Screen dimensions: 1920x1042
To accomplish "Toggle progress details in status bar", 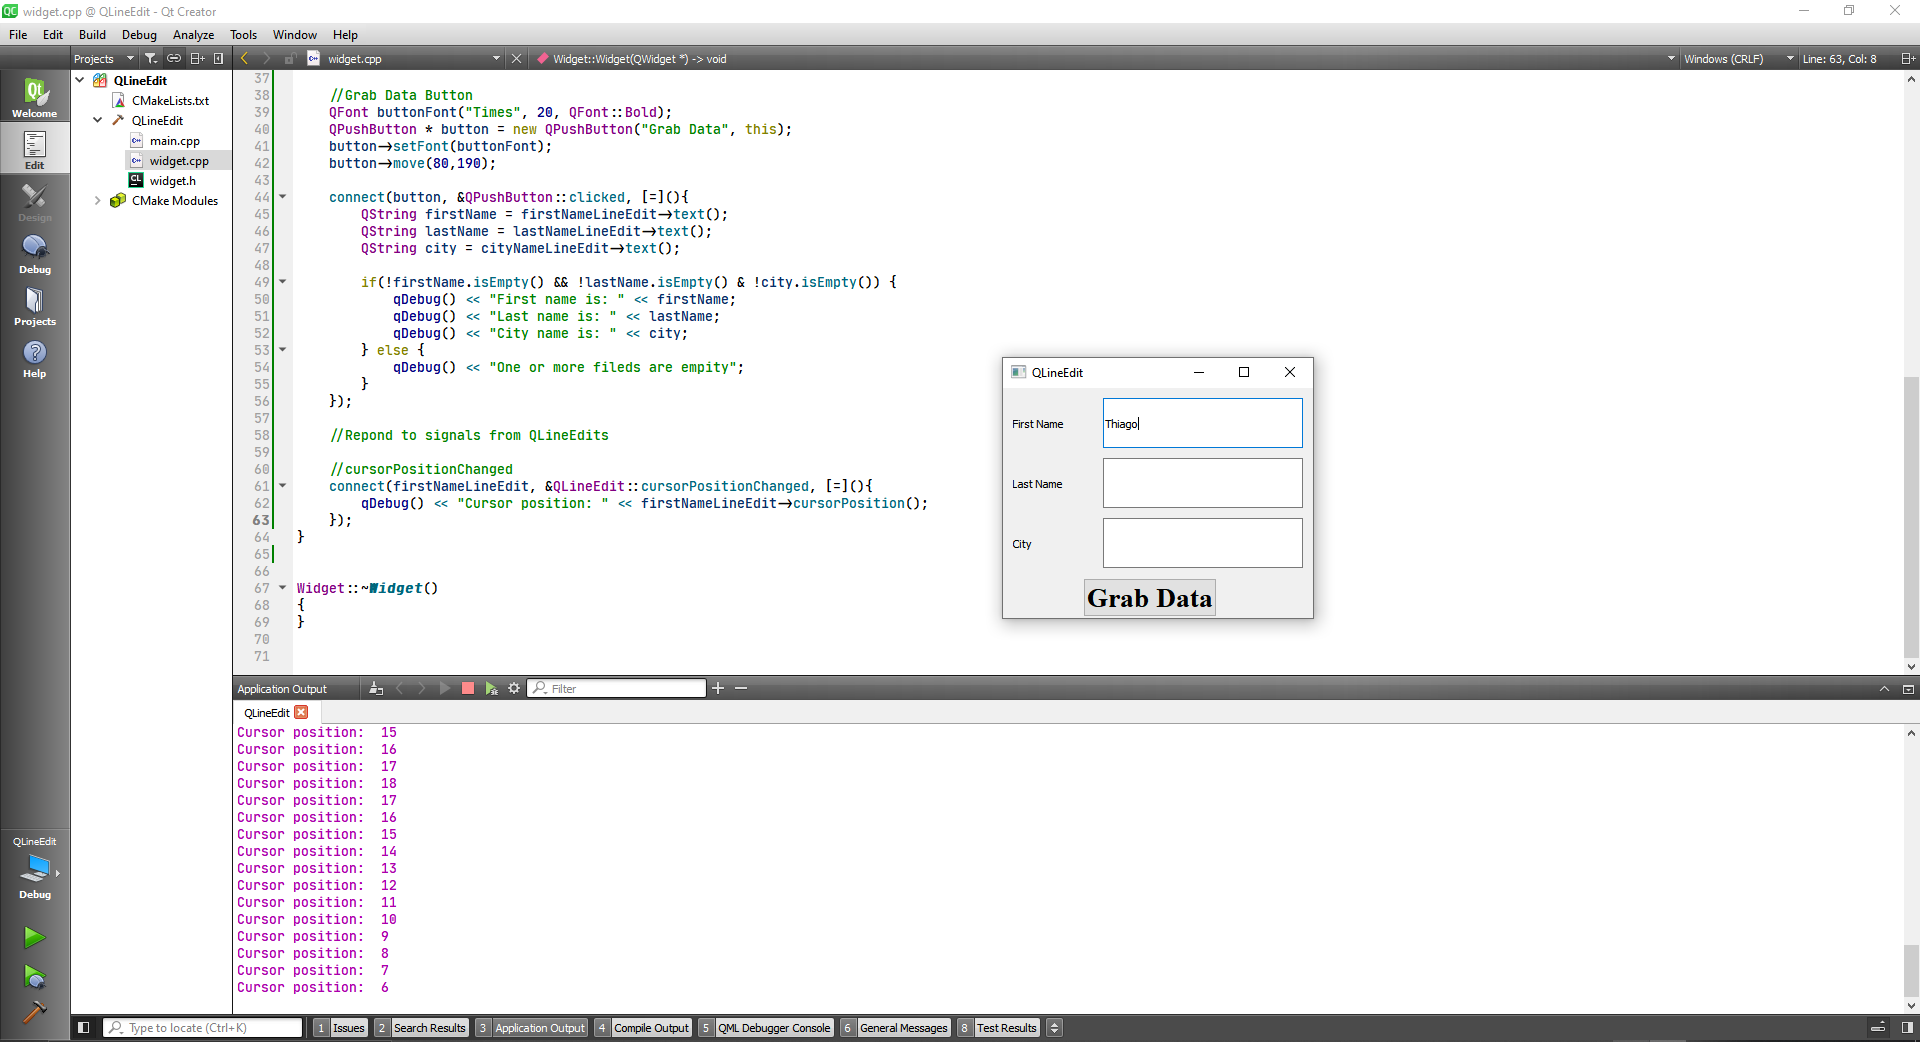I will (1878, 1027).
